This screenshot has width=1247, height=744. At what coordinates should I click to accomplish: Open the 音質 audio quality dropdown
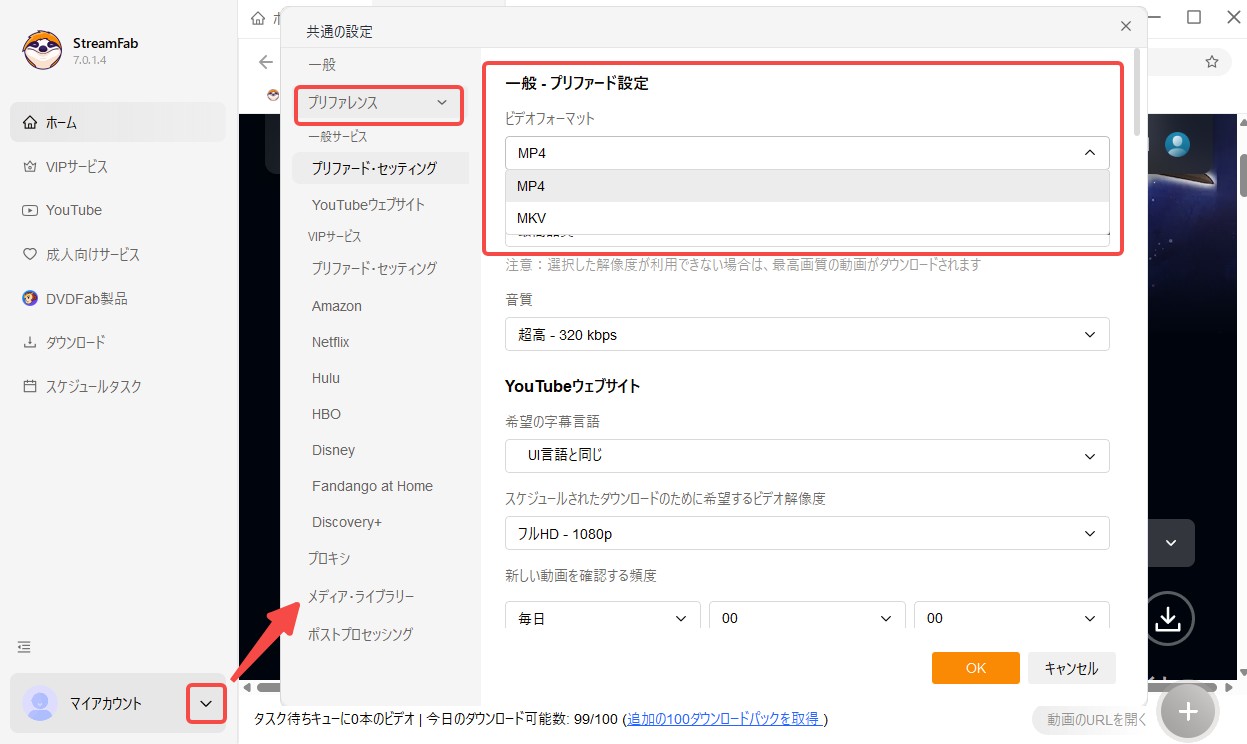coord(805,334)
